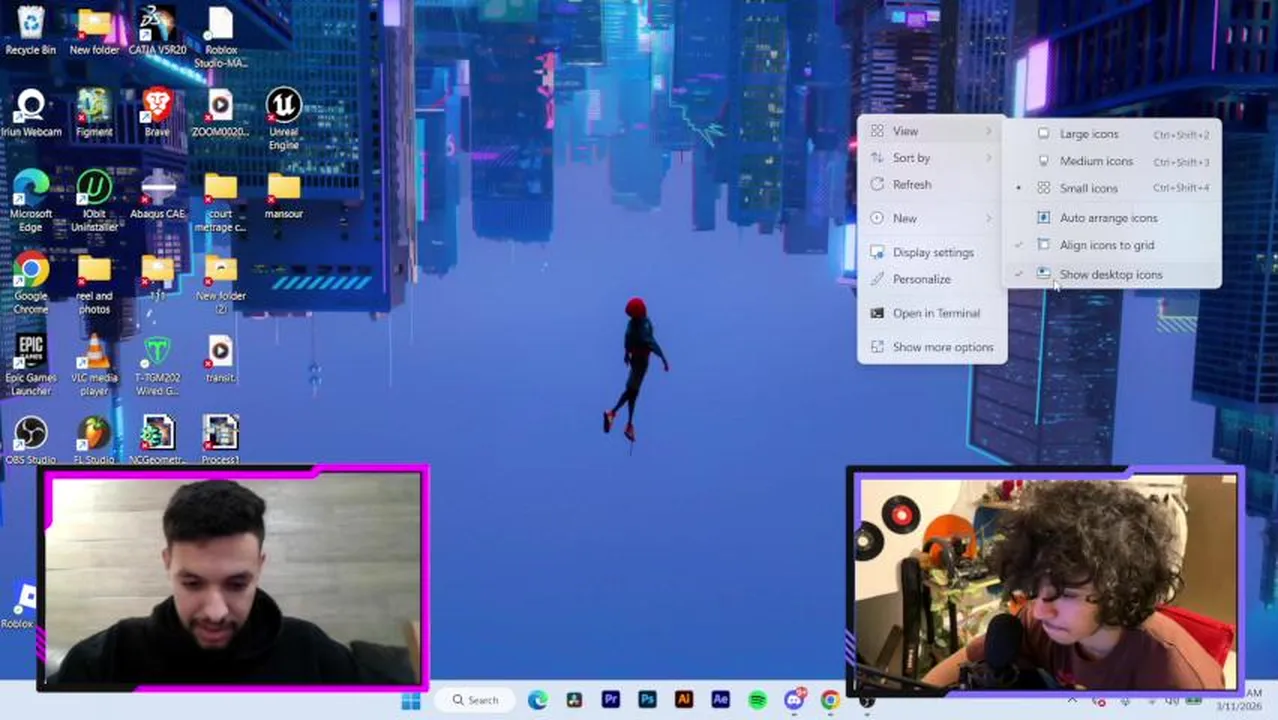This screenshot has height=720, width=1278.
Task: Open Premiere Pro from the taskbar
Action: [x=610, y=700]
